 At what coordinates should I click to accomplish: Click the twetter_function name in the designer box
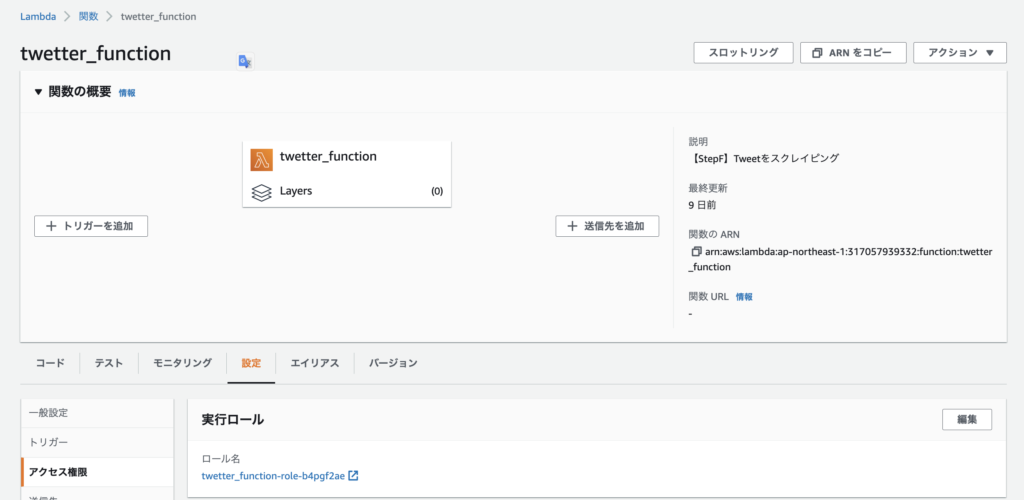(328, 157)
